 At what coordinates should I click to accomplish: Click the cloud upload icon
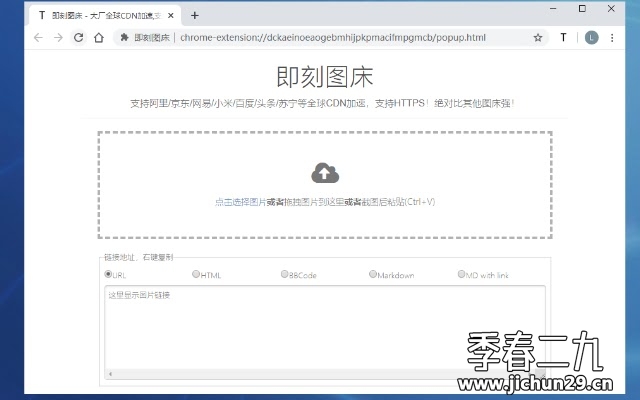(x=325, y=173)
